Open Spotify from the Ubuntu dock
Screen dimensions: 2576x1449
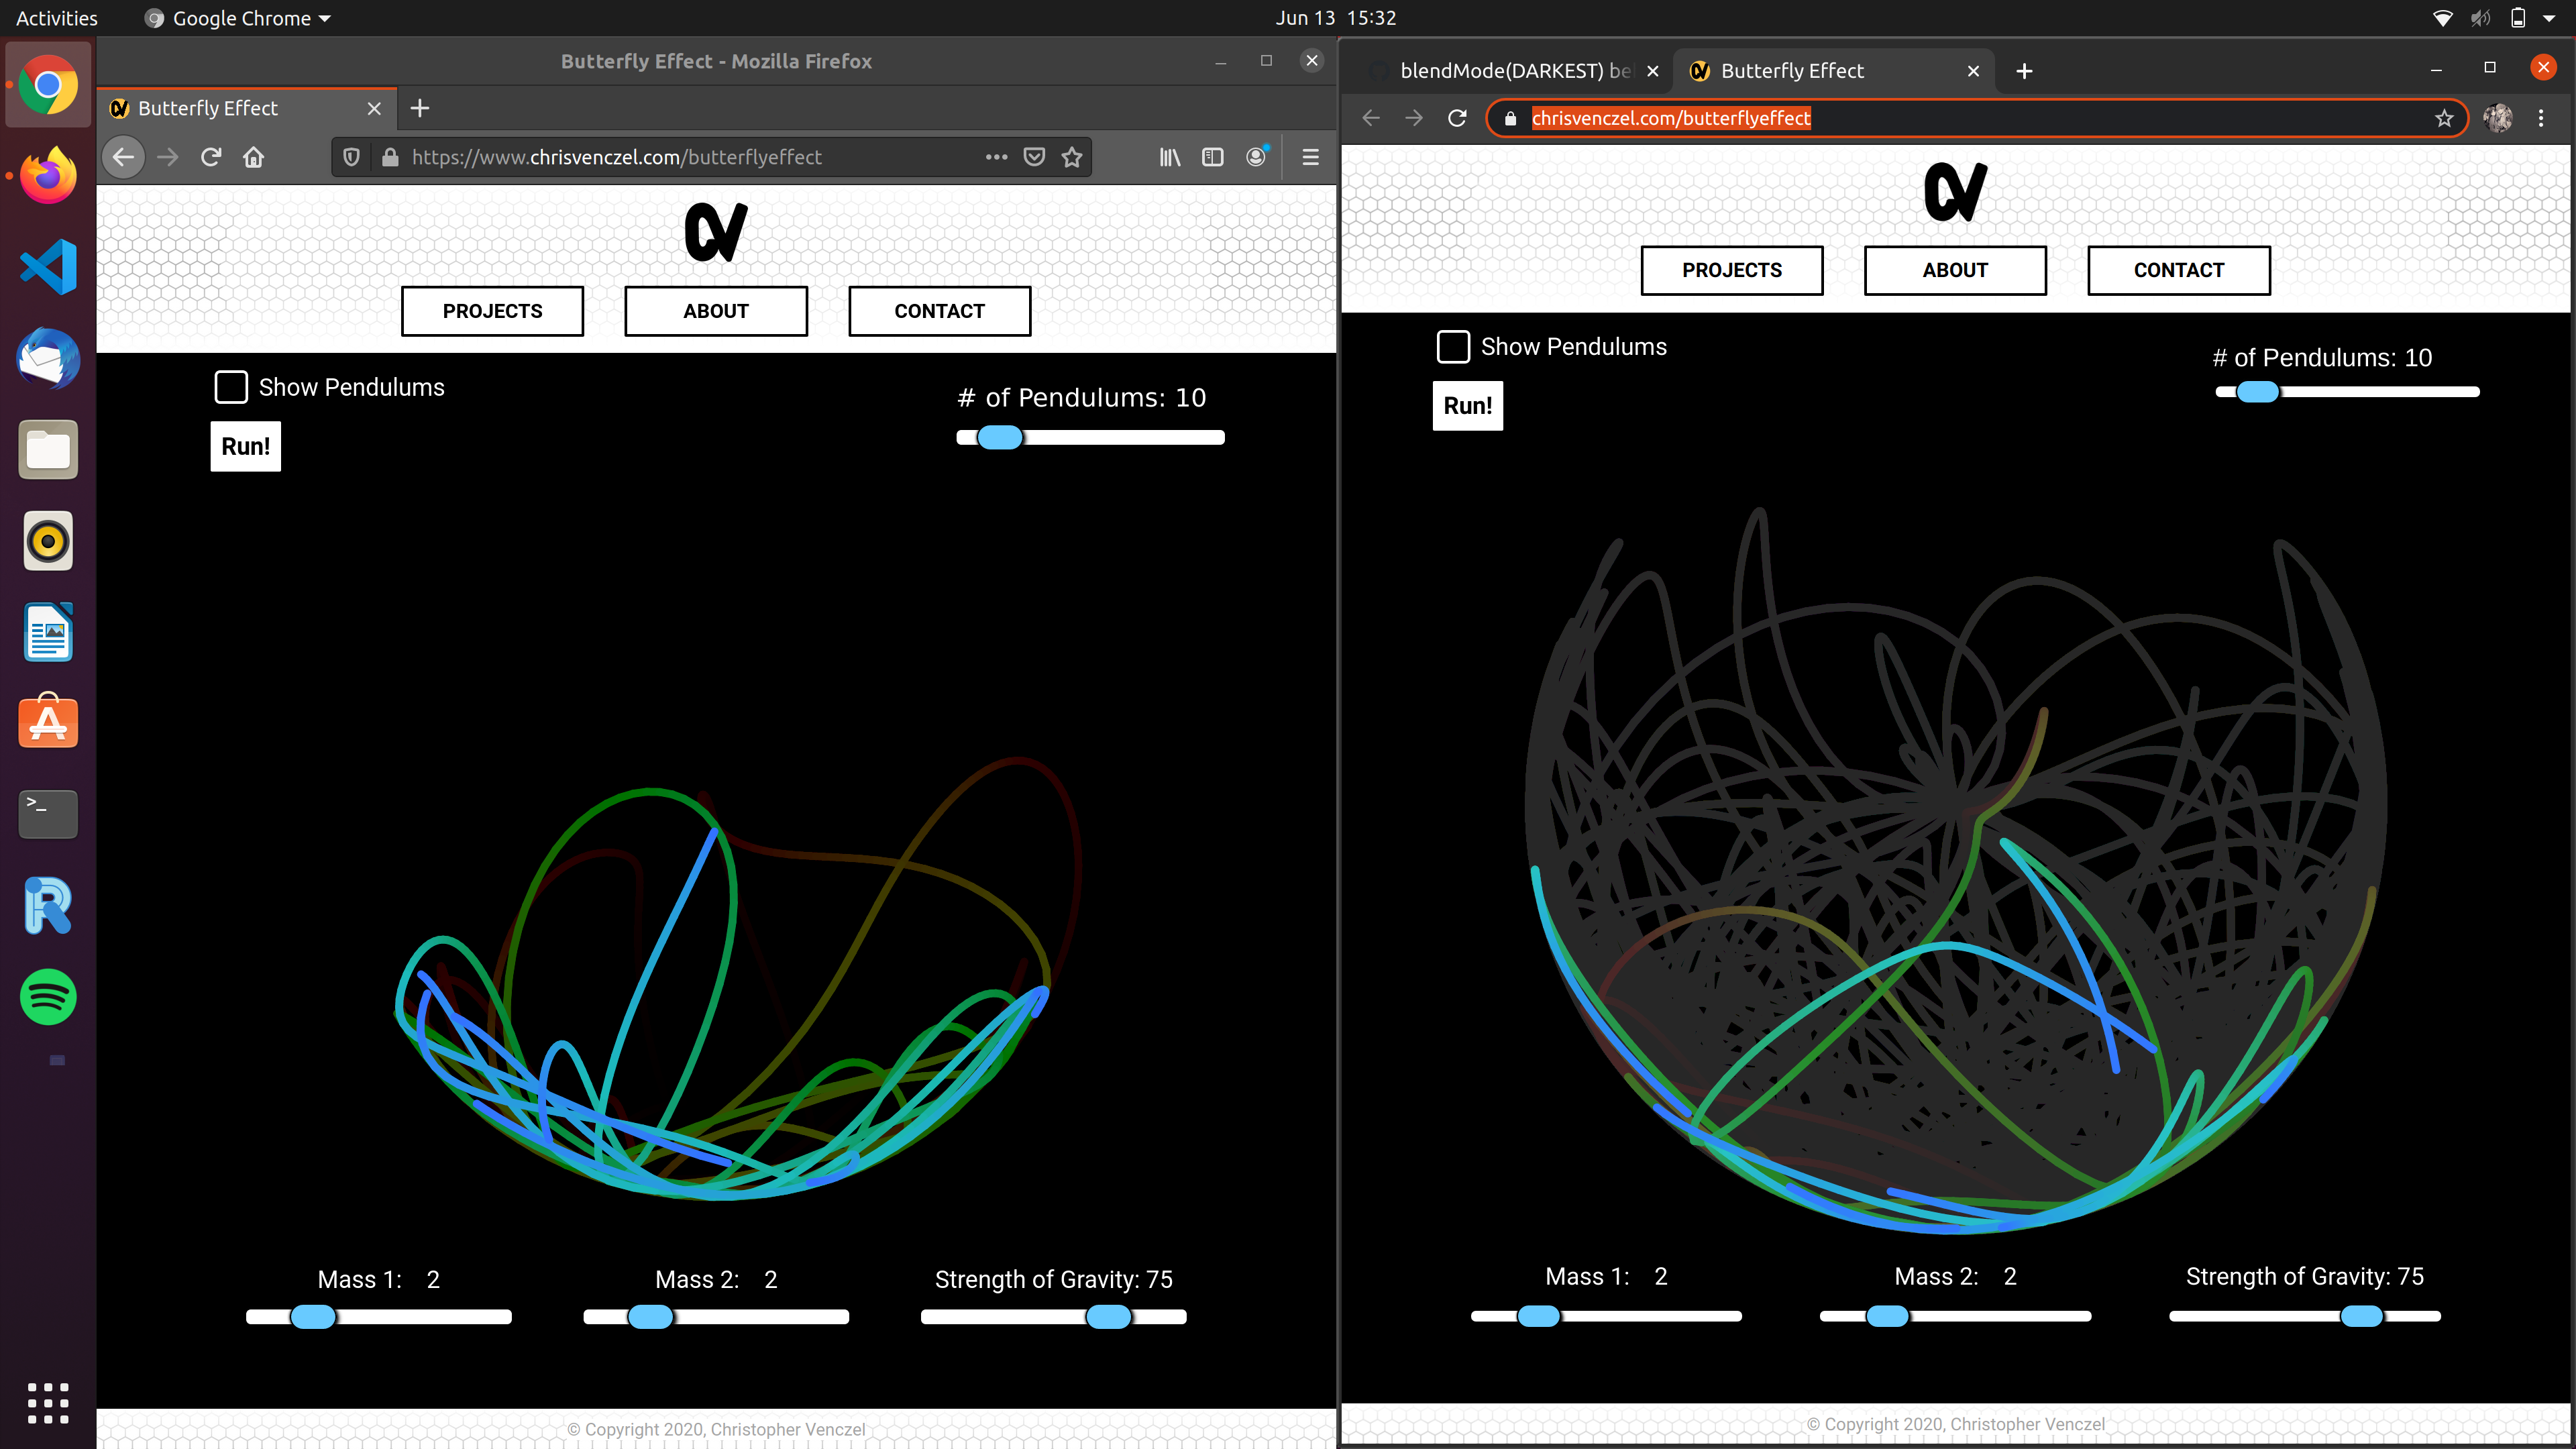(47, 996)
